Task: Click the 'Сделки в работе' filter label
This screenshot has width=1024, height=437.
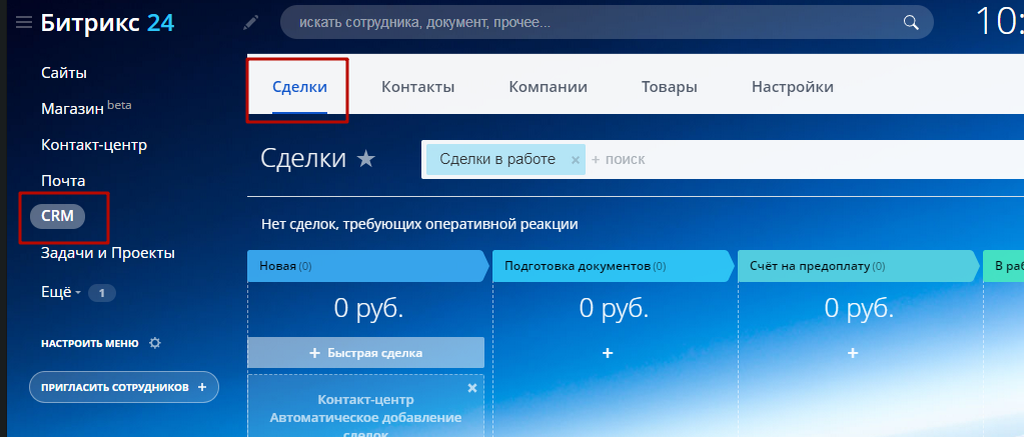Action: click(x=497, y=159)
